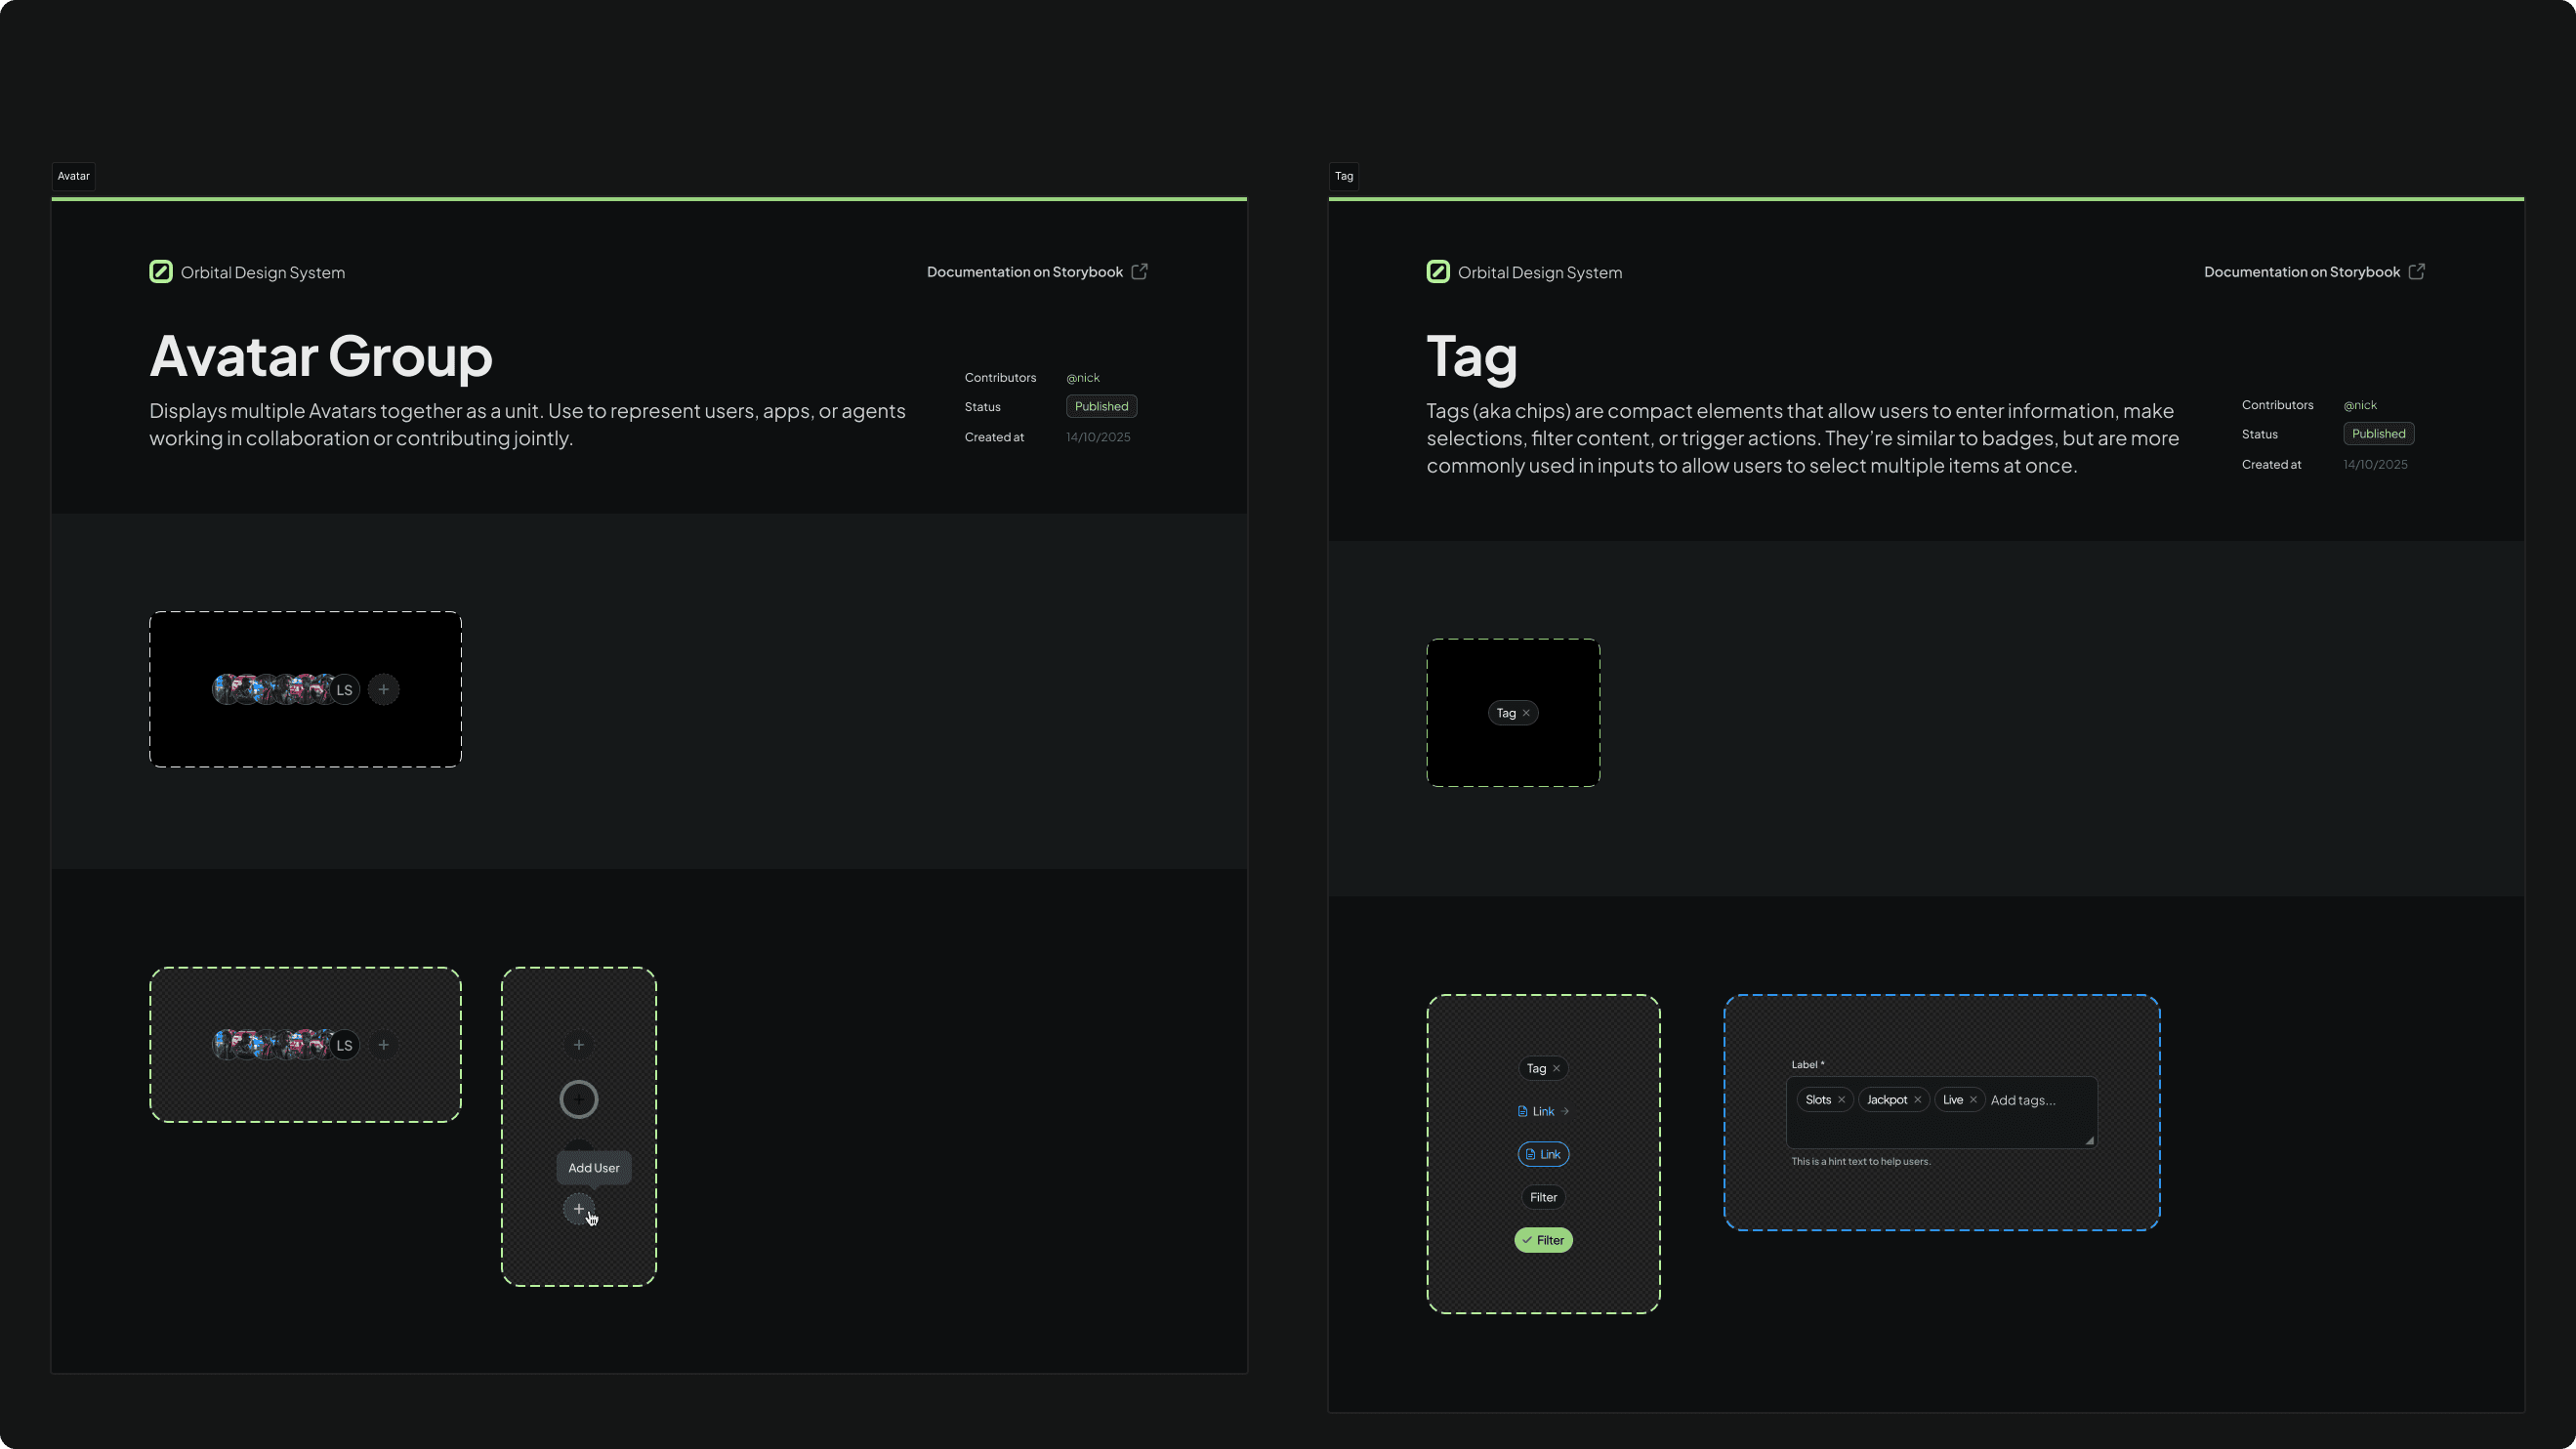The width and height of the screenshot is (2576, 1449).
Task: Toggle the unselected Filter chip
Action: (1543, 1197)
